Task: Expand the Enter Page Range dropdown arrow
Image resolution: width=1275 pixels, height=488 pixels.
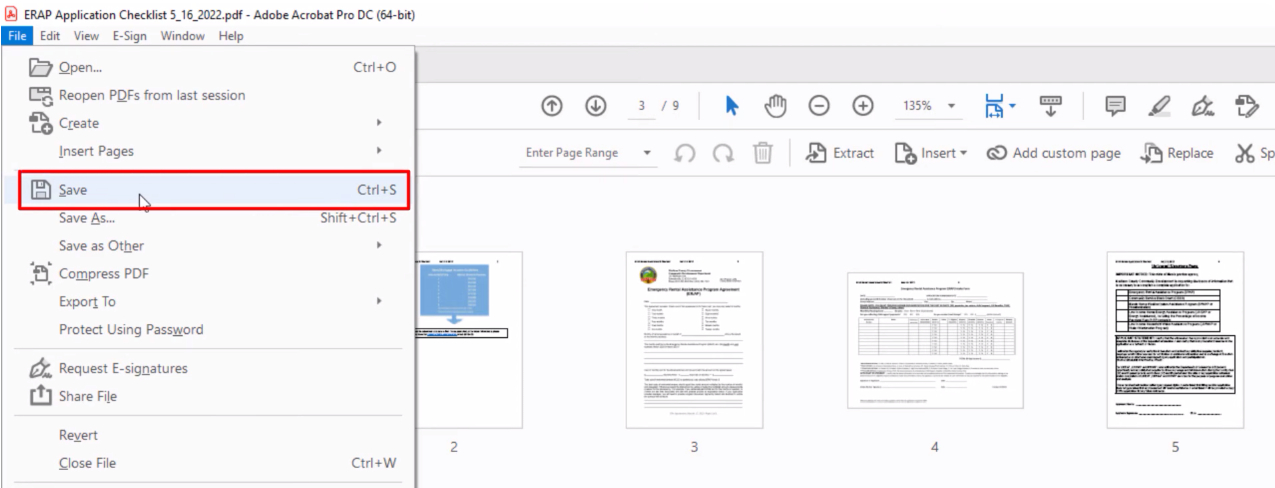Action: (648, 153)
